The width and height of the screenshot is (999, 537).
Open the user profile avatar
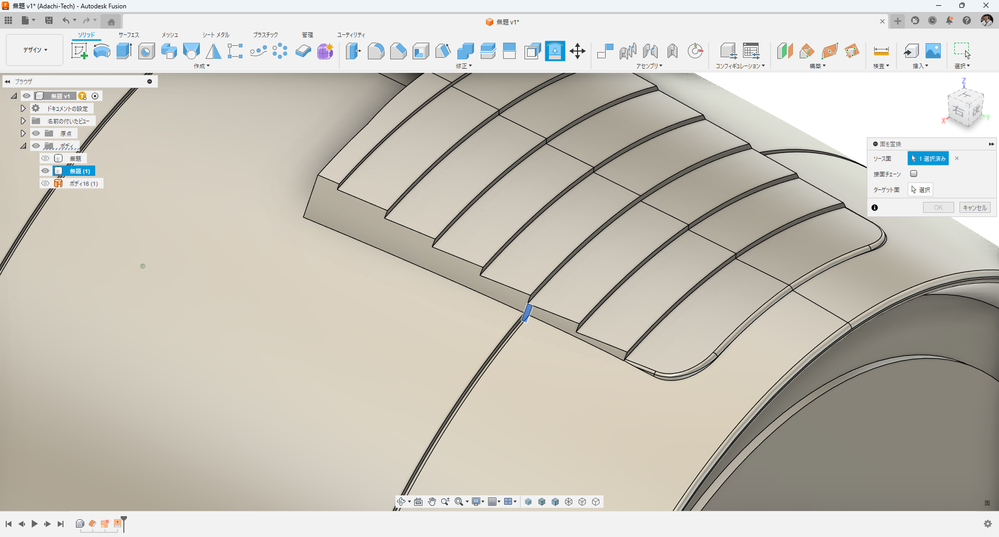(x=986, y=21)
